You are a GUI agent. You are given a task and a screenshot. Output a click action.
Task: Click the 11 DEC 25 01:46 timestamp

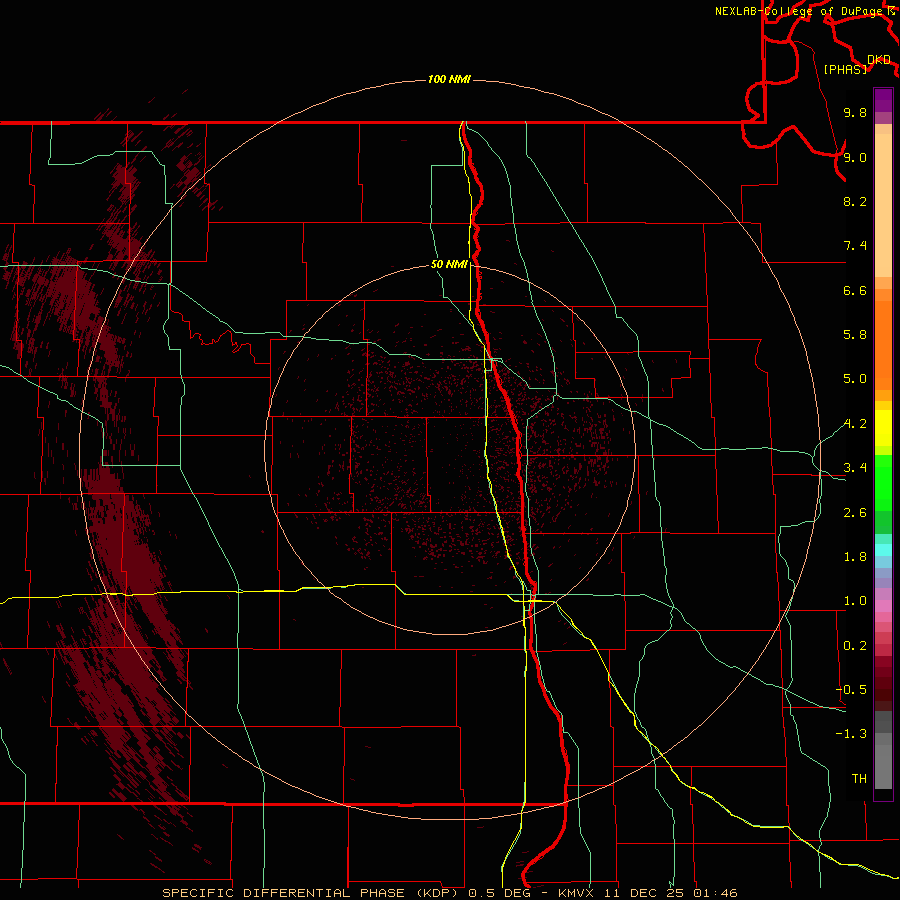click(x=673, y=893)
